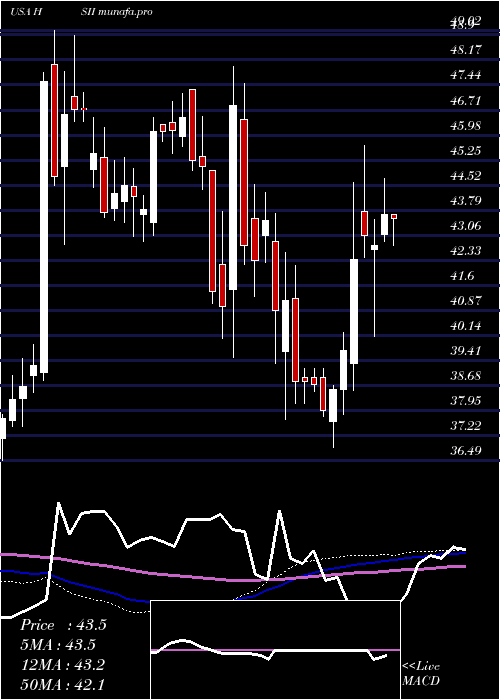Click the 5MA : 43.5 label
This screenshot has height=700, width=500.
[x=58, y=645]
